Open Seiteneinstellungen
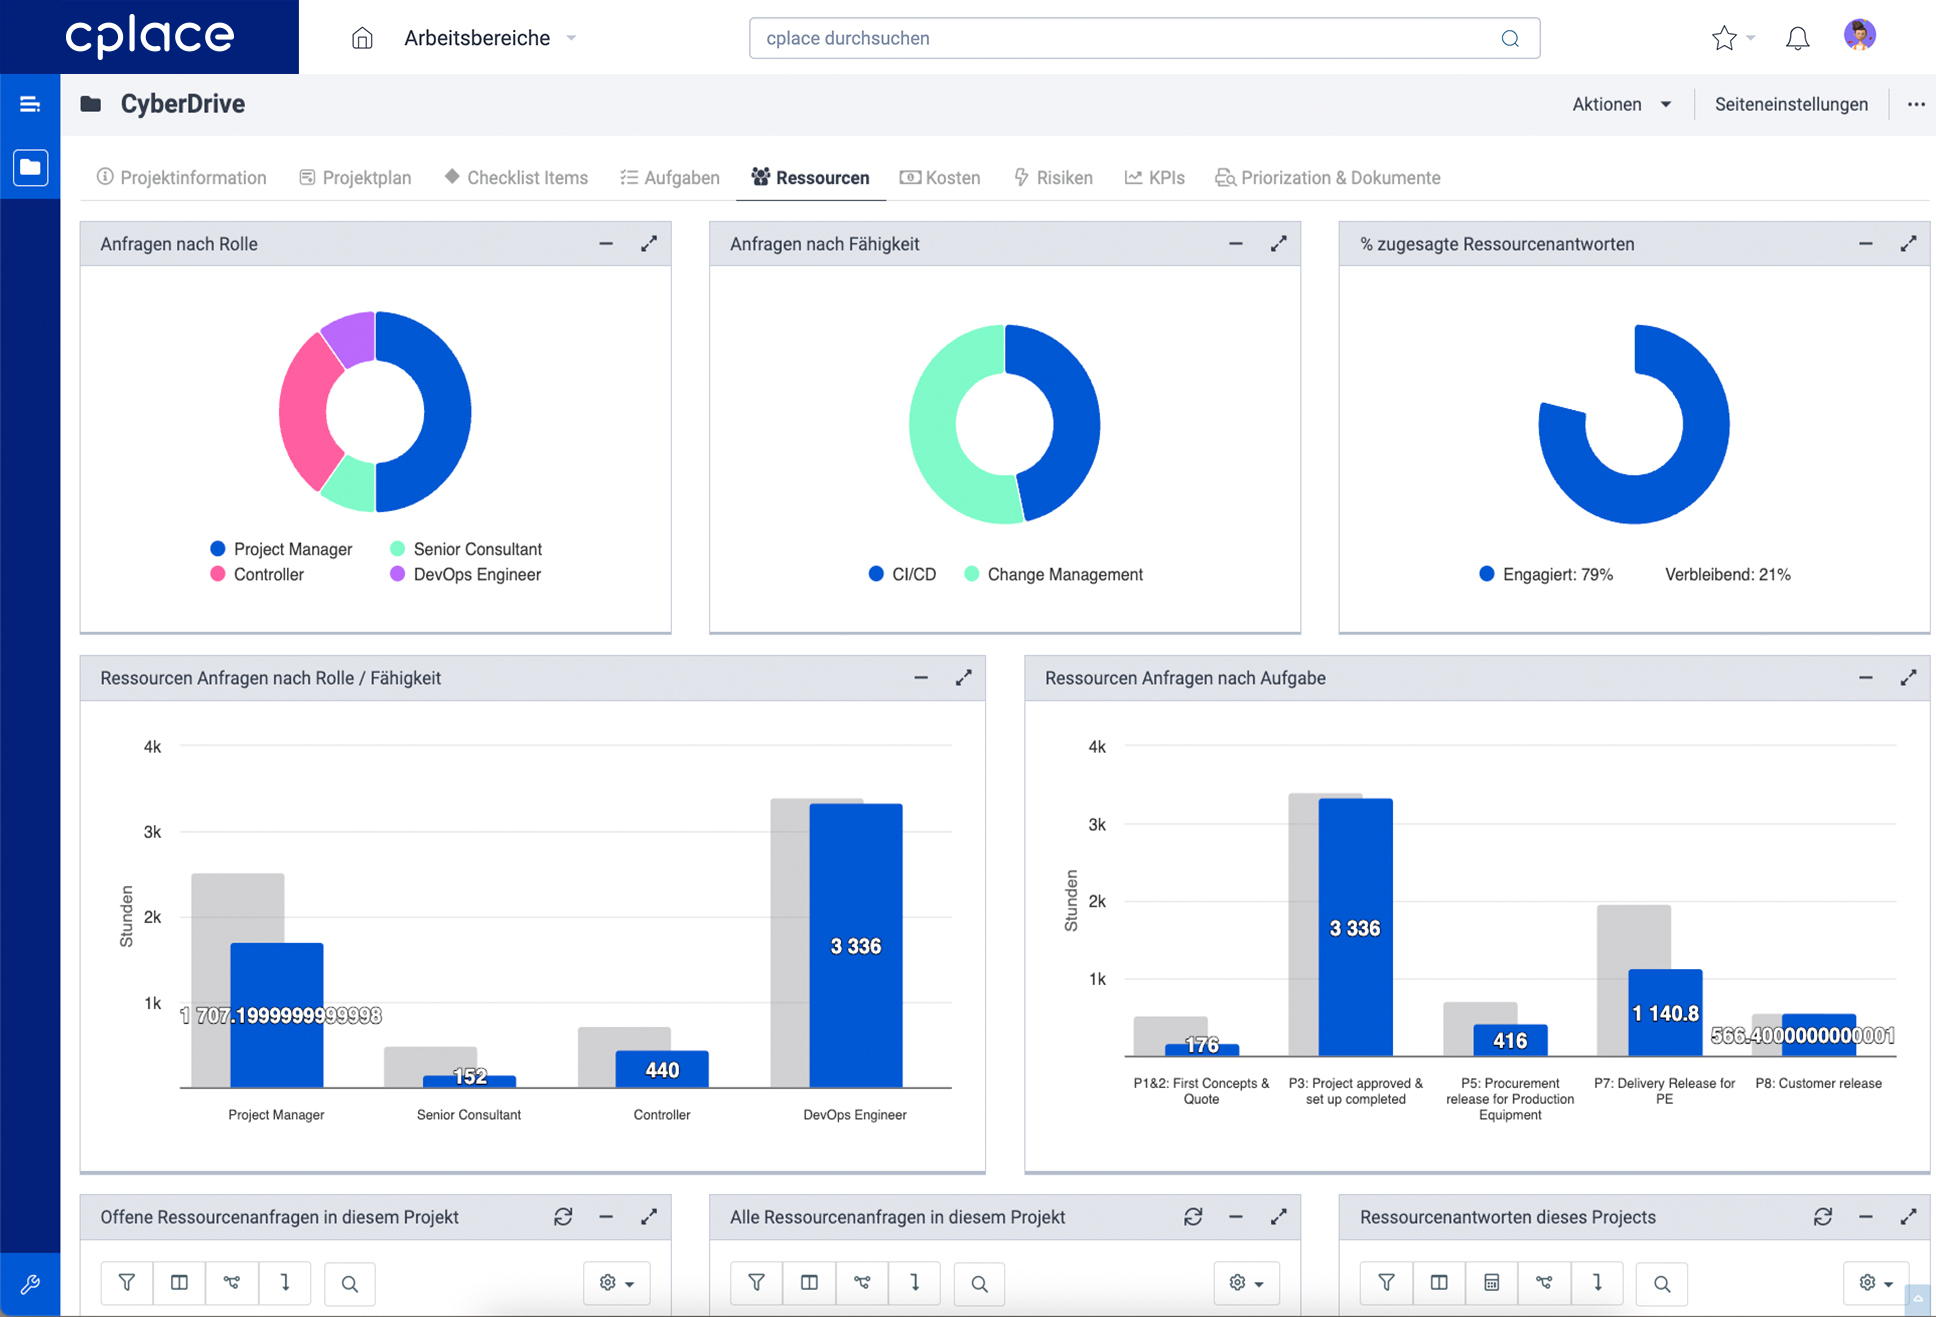This screenshot has height=1317, width=1936. coord(1791,104)
